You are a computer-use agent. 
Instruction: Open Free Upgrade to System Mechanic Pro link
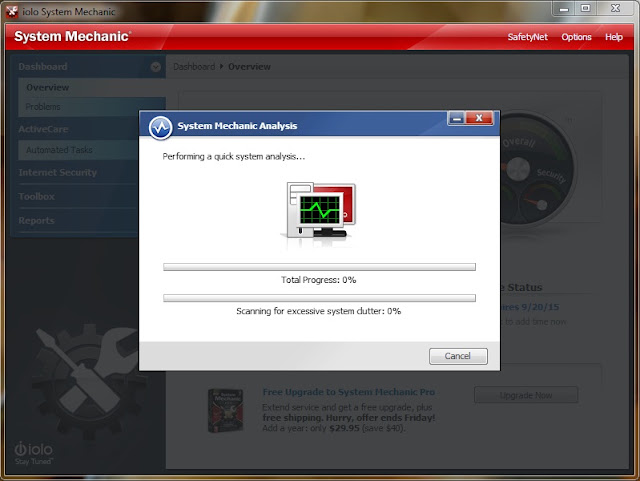point(349,392)
